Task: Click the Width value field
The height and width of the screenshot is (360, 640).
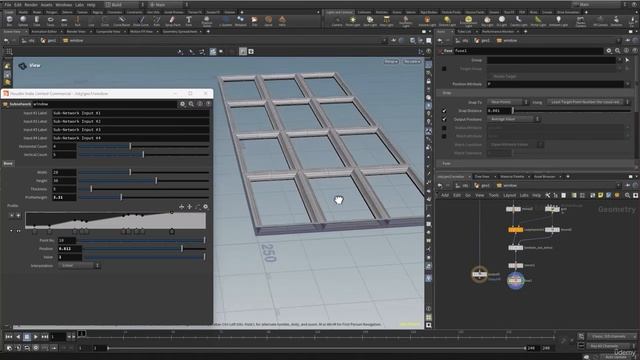Action: tap(64, 172)
